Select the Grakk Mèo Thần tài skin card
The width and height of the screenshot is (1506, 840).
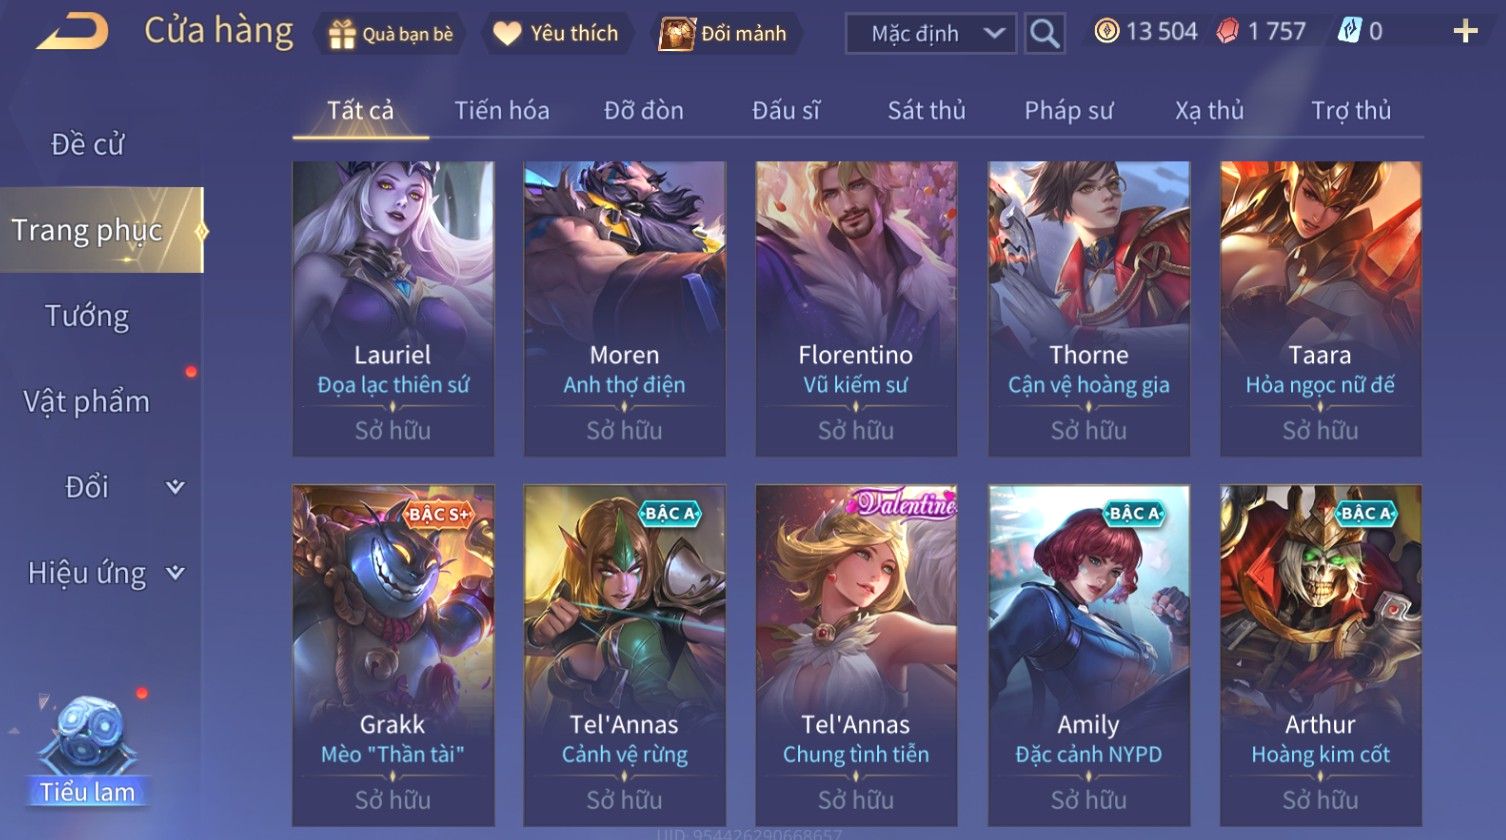click(x=393, y=655)
